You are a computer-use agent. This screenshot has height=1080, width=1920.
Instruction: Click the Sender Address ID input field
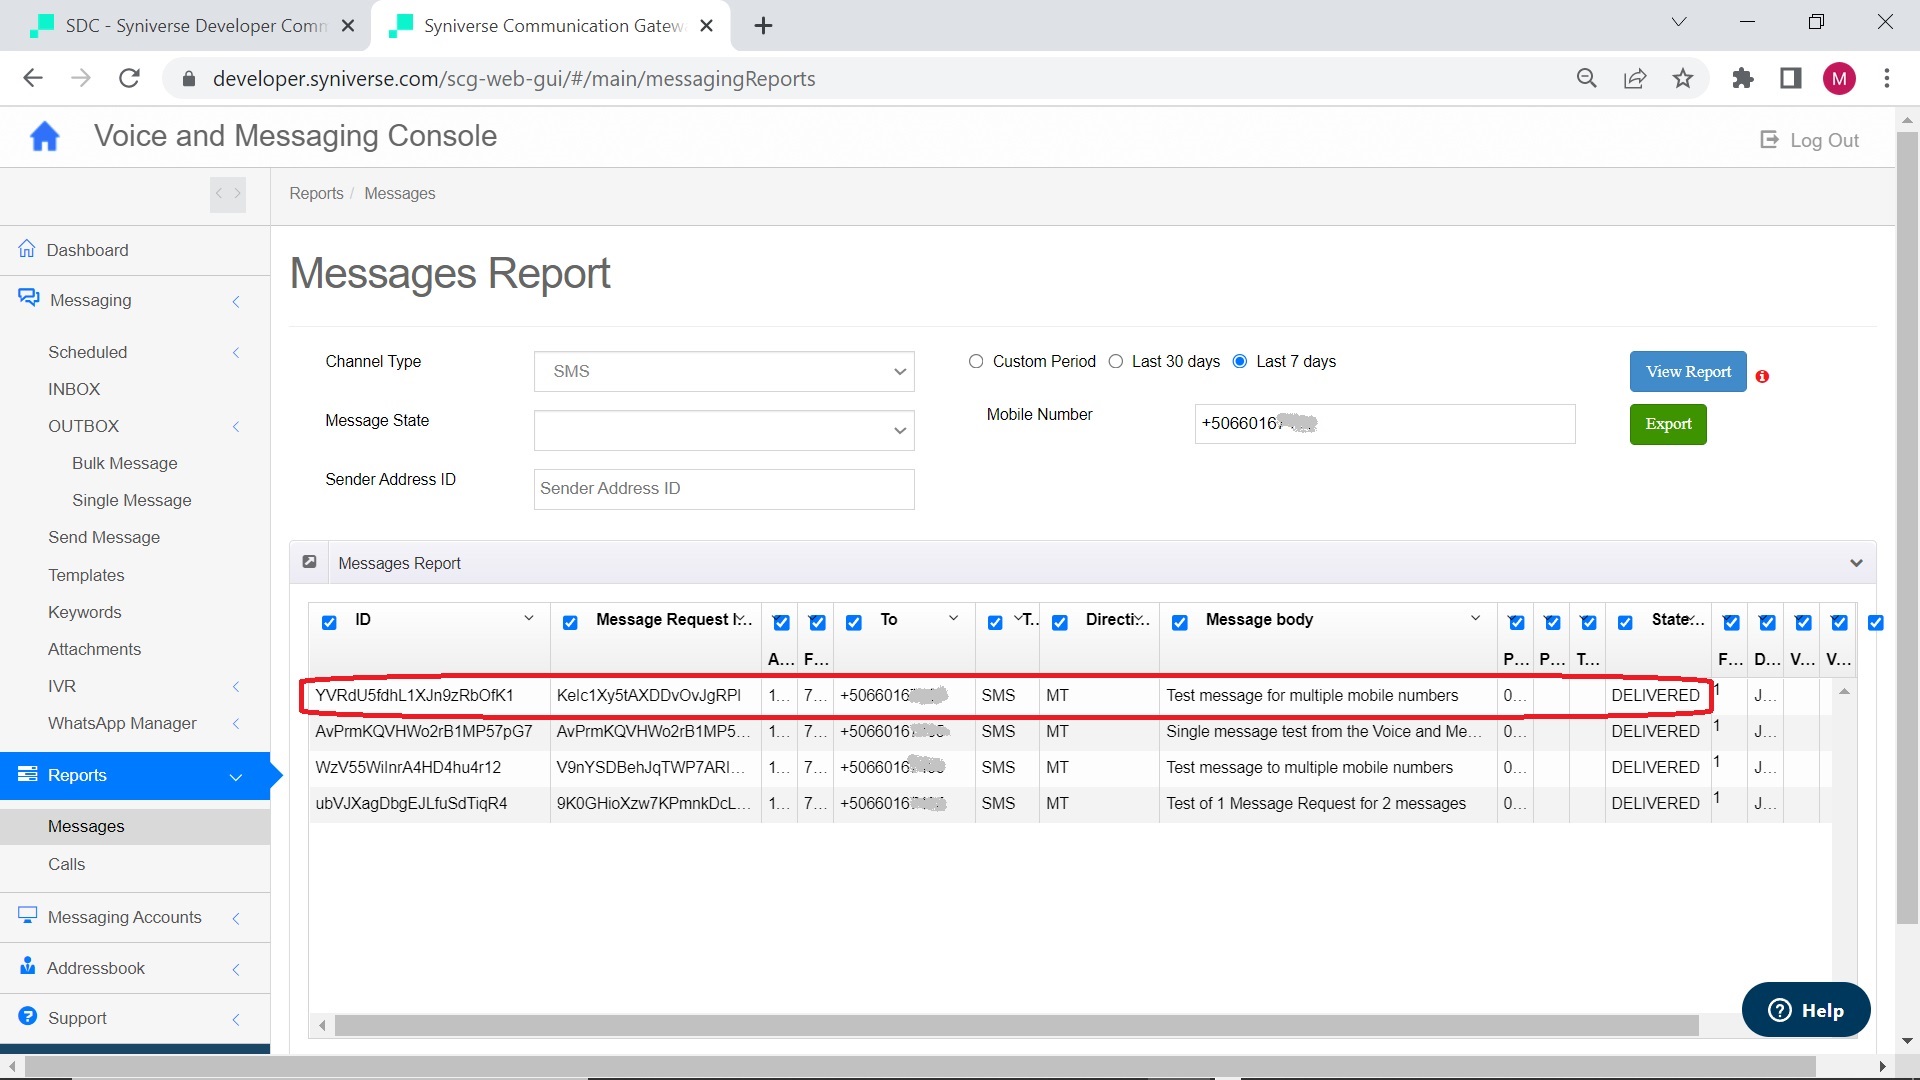click(724, 489)
